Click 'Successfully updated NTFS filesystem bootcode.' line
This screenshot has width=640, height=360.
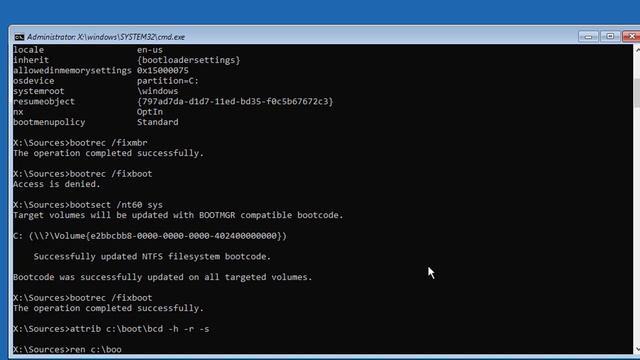(x=152, y=256)
